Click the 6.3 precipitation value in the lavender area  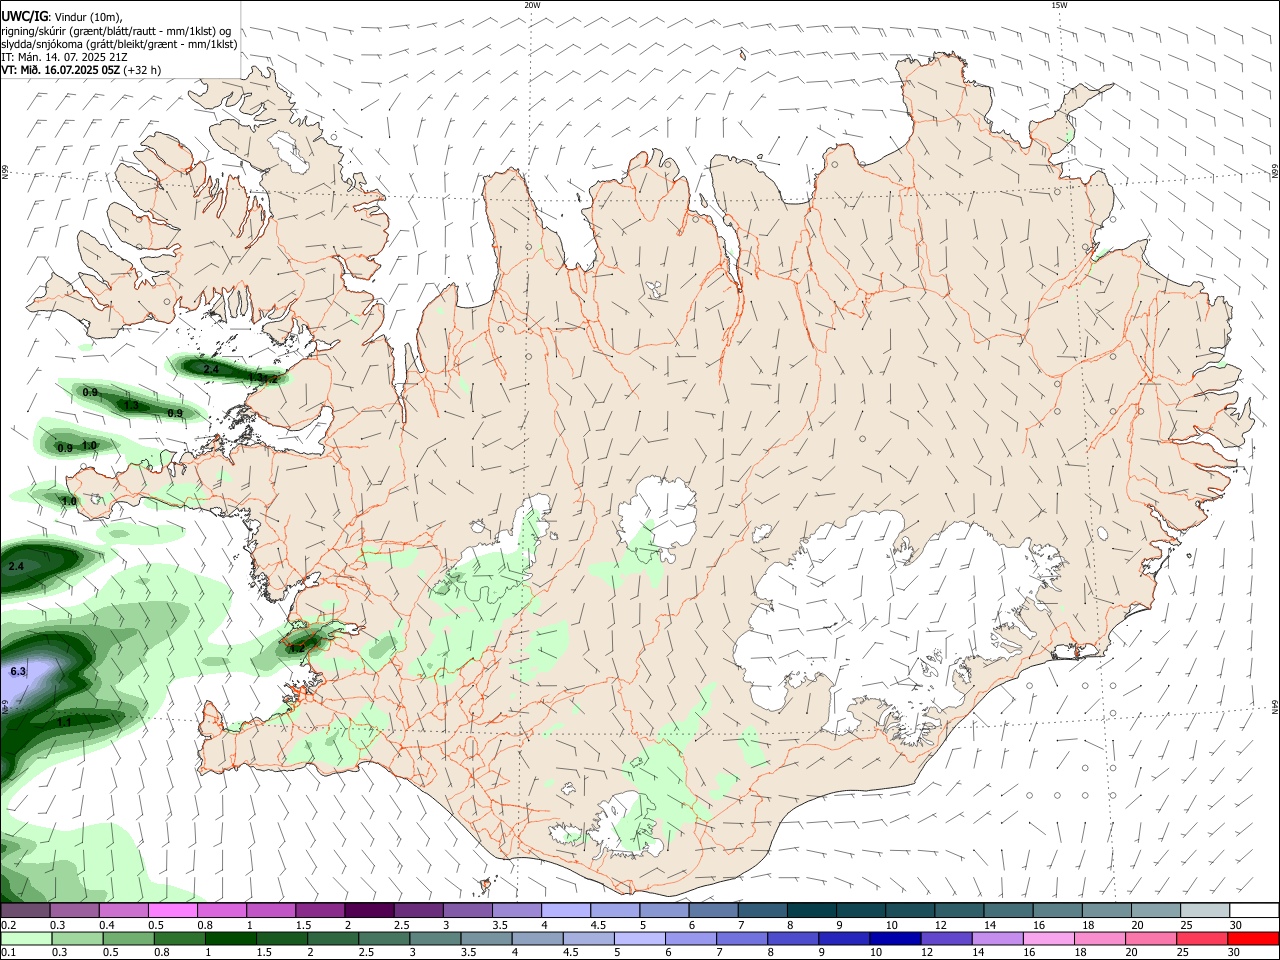point(17,672)
